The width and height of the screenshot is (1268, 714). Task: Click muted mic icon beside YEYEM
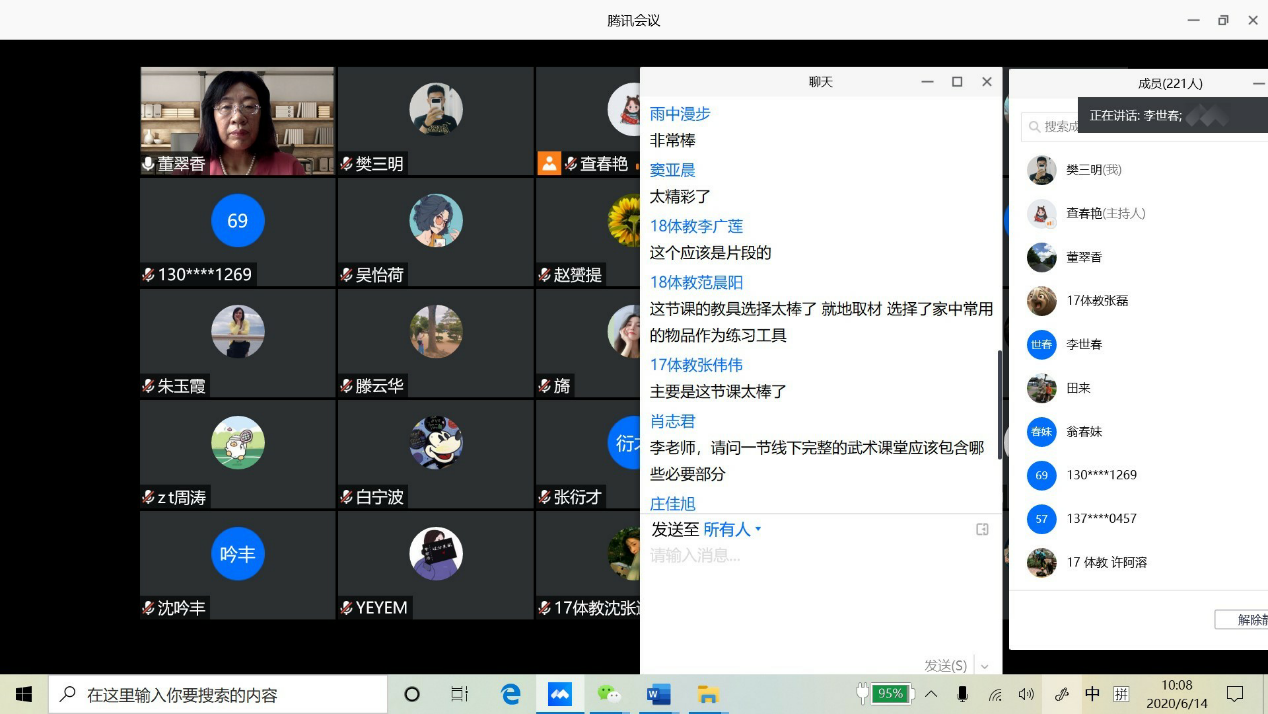347,608
